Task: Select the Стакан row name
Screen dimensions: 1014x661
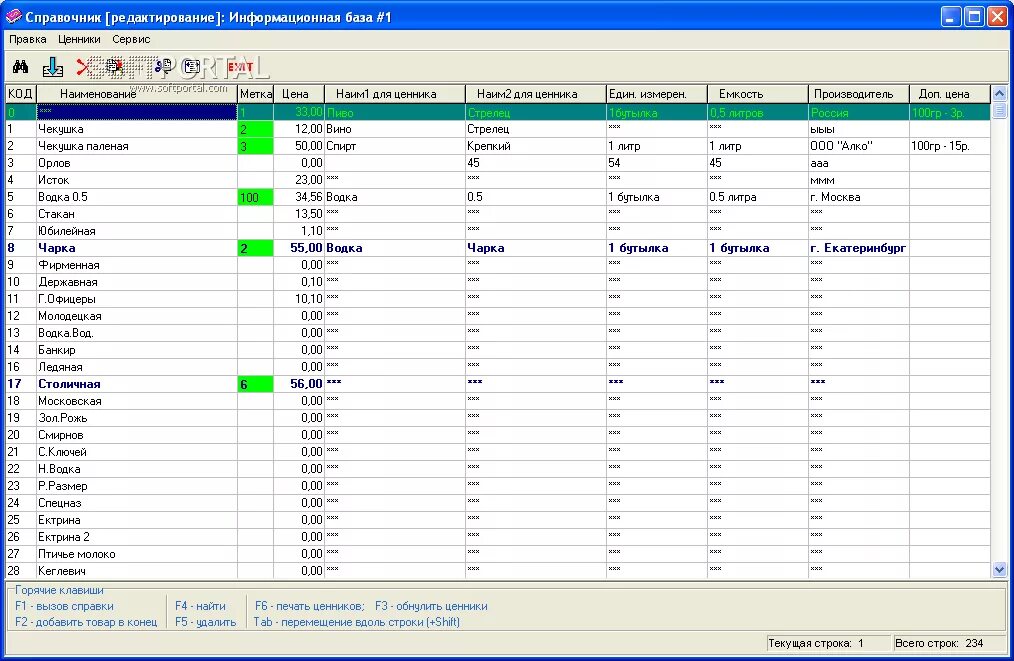Action: [x=137, y=214]
